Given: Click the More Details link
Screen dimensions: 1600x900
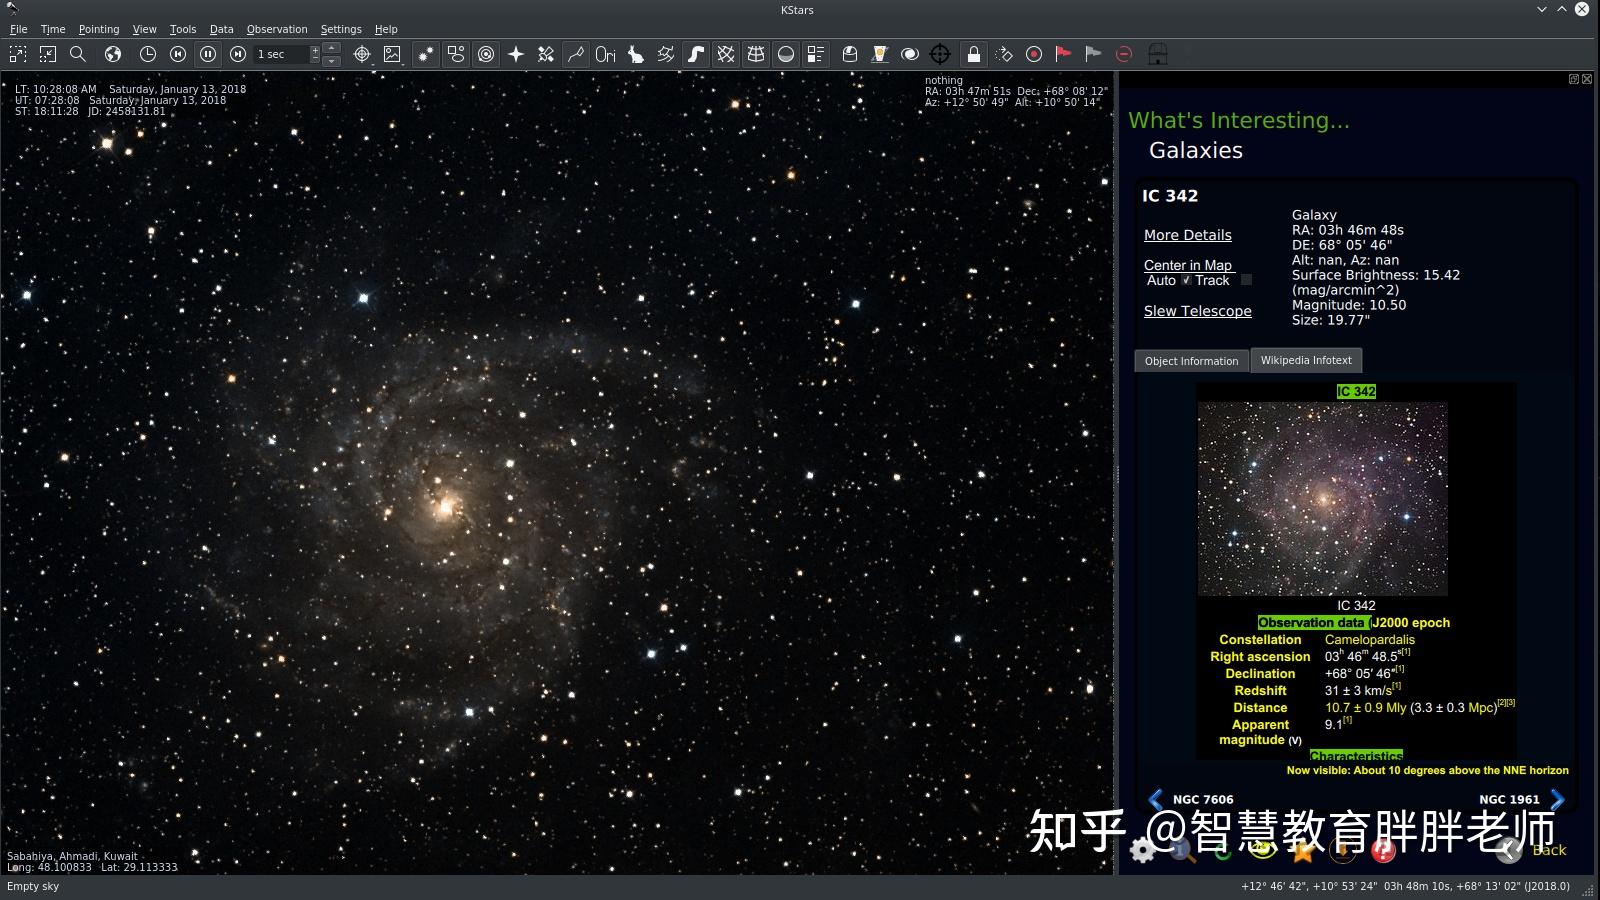Looking at the screenshot, I should click(x=1187, y=234).
